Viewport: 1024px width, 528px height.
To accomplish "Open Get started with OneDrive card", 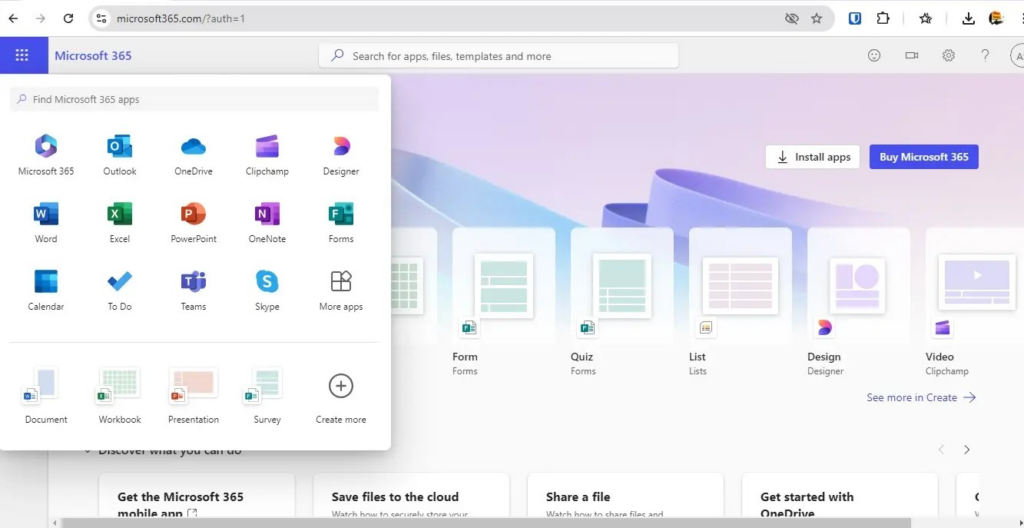I will pyautogui.click(x=839, y=497).
